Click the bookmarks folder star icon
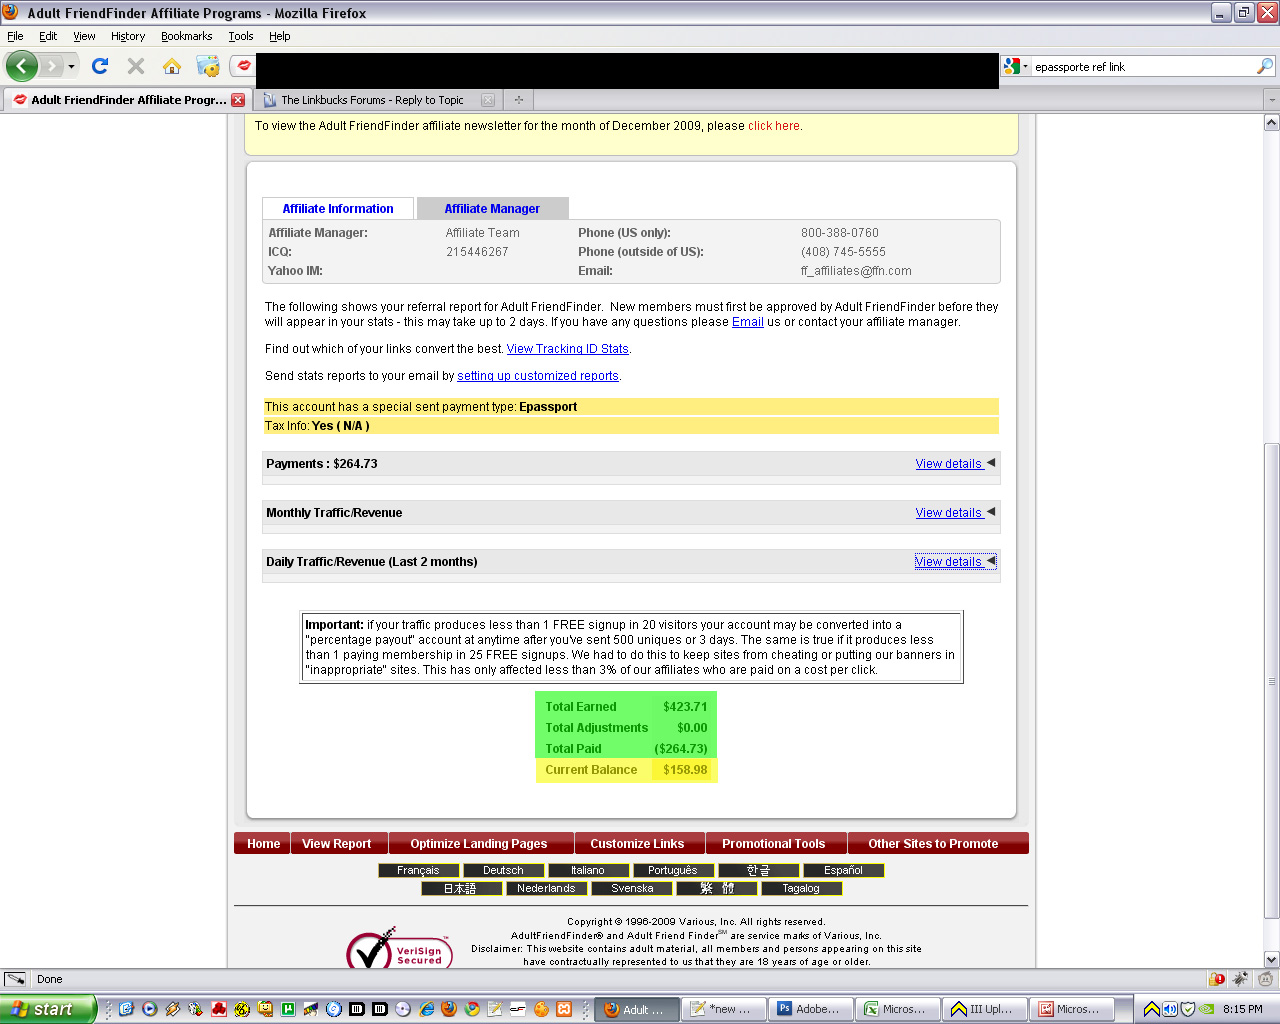1280x1024 pixels. (208, 66)
